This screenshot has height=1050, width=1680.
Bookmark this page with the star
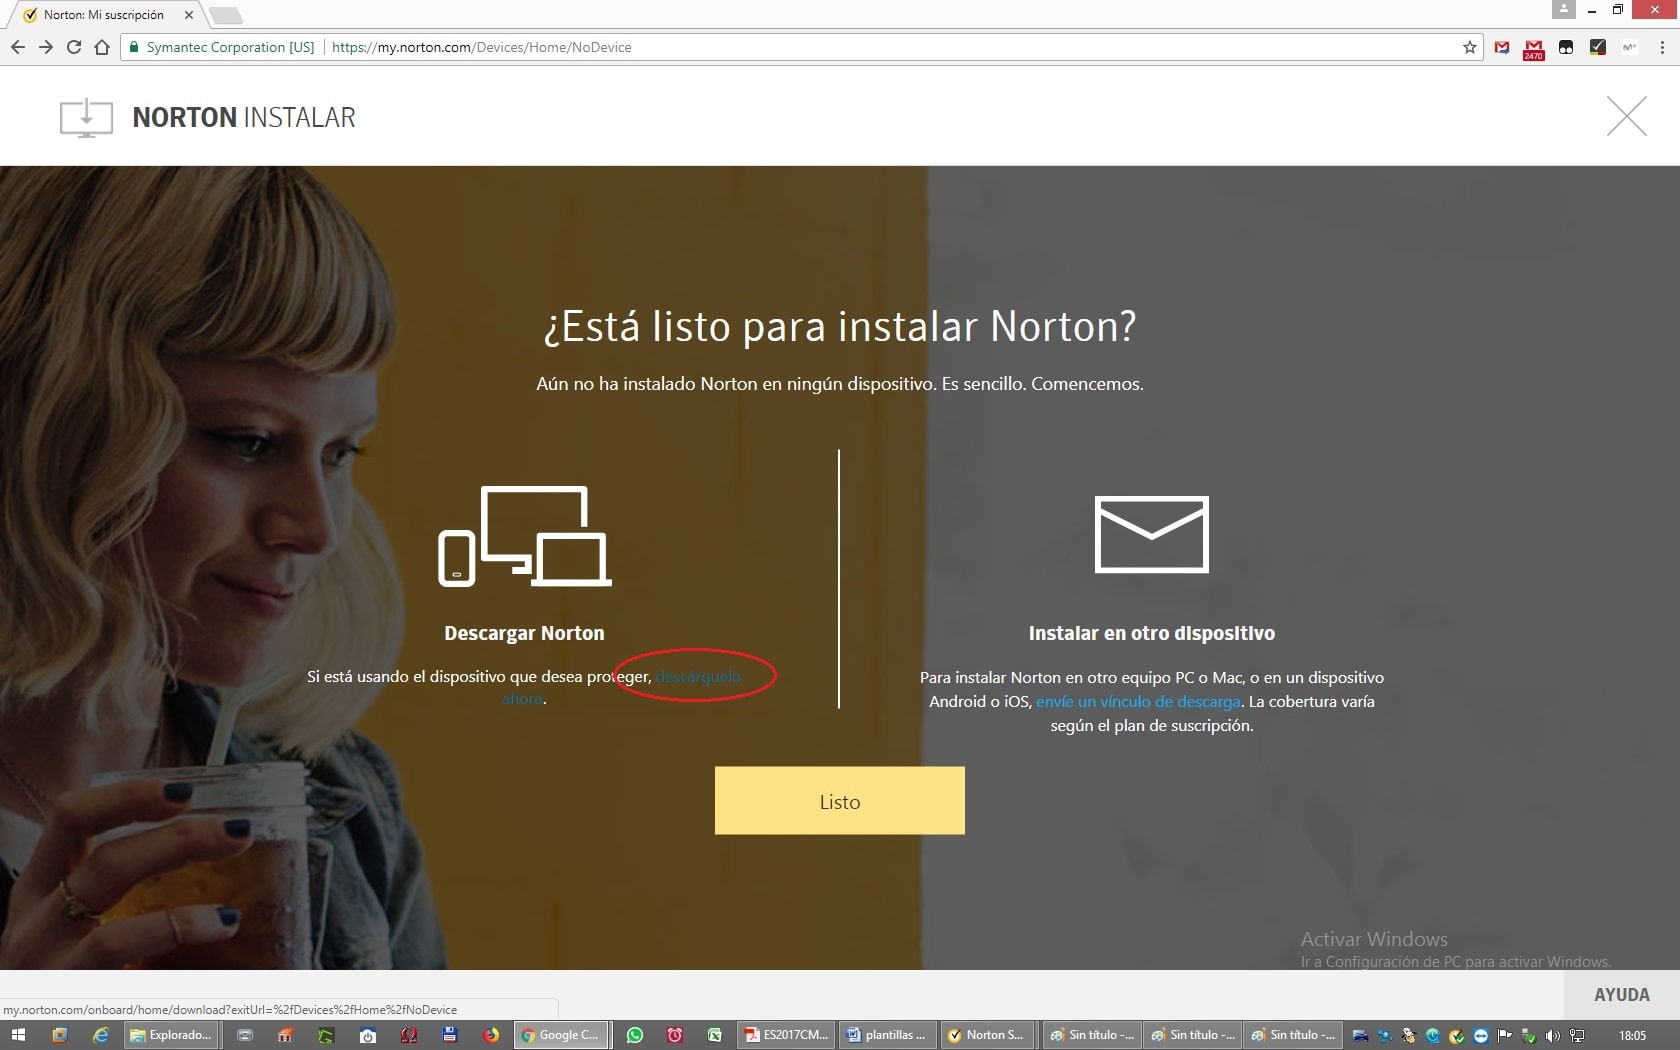[1470, 47]
